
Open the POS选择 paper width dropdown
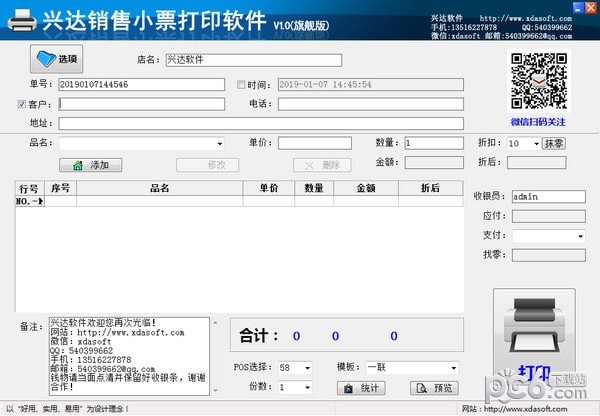[307, 368]
